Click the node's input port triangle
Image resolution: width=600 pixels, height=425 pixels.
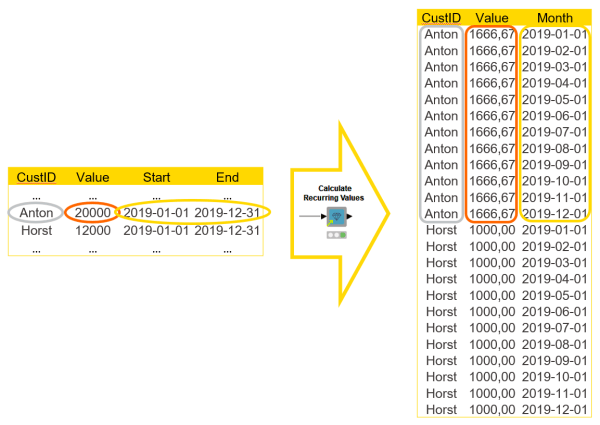324,217
